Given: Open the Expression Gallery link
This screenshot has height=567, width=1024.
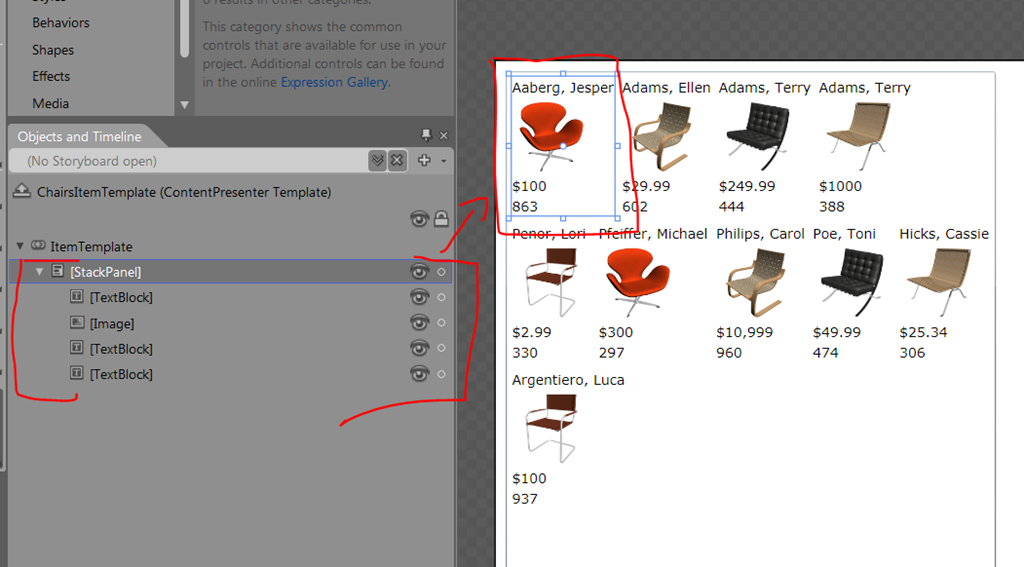Looking at the screenshot, I should 334,82.
